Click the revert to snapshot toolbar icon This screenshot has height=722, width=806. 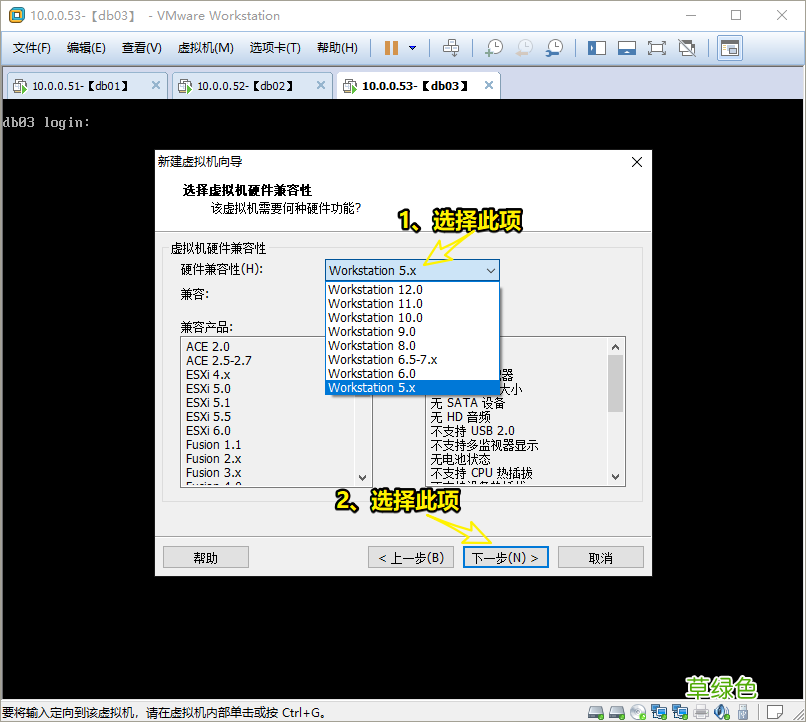[524, 48]
